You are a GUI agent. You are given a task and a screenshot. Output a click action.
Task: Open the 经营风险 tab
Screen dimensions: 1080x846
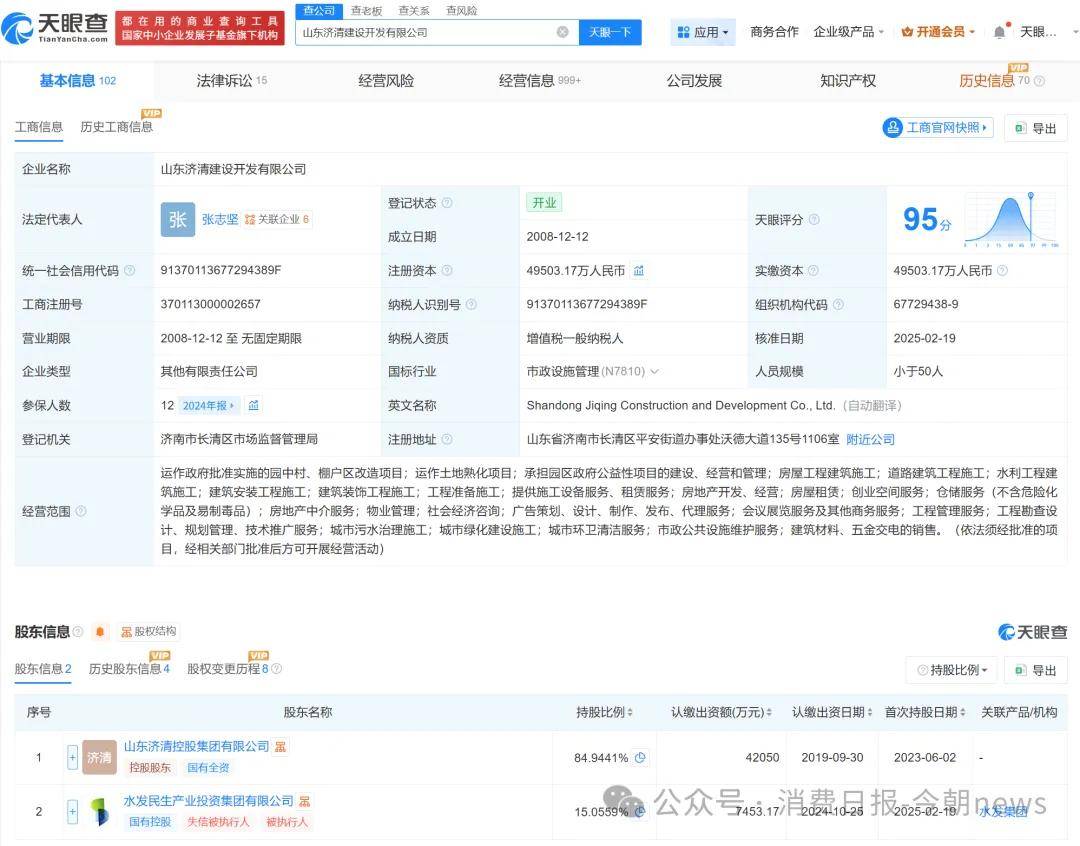[386, 81]
